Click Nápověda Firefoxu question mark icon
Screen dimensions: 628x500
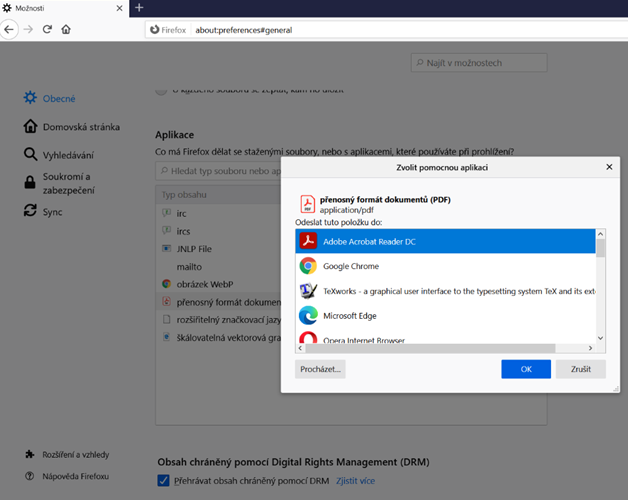pos(30,476)
